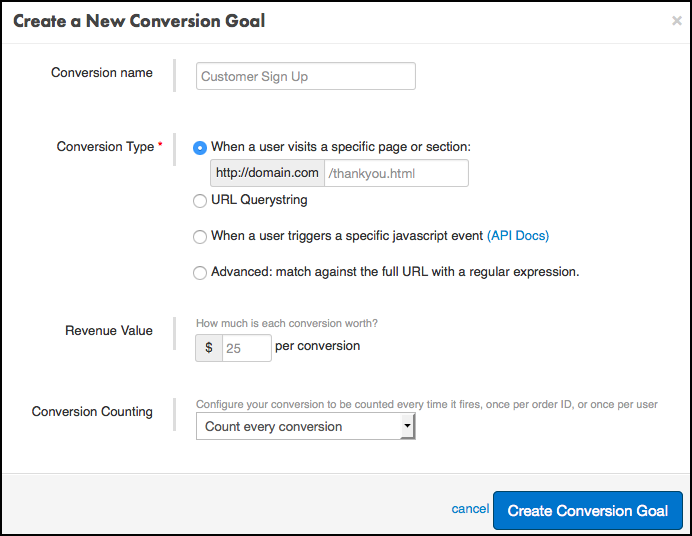Click the /thankyou.html path input field
The image size is (692, 536).
tap(396, 173)
